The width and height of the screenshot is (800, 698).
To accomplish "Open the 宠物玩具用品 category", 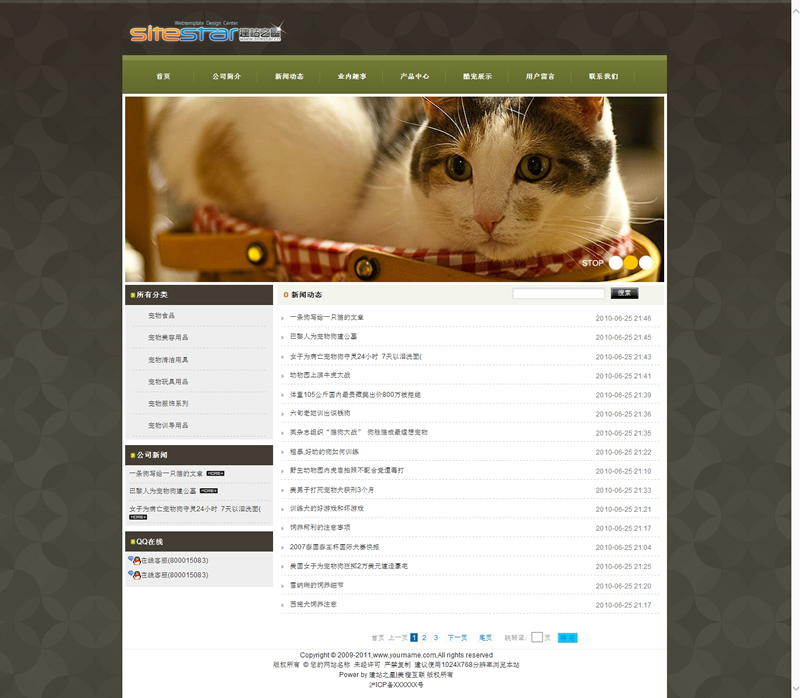I will (x=168, y=381).
